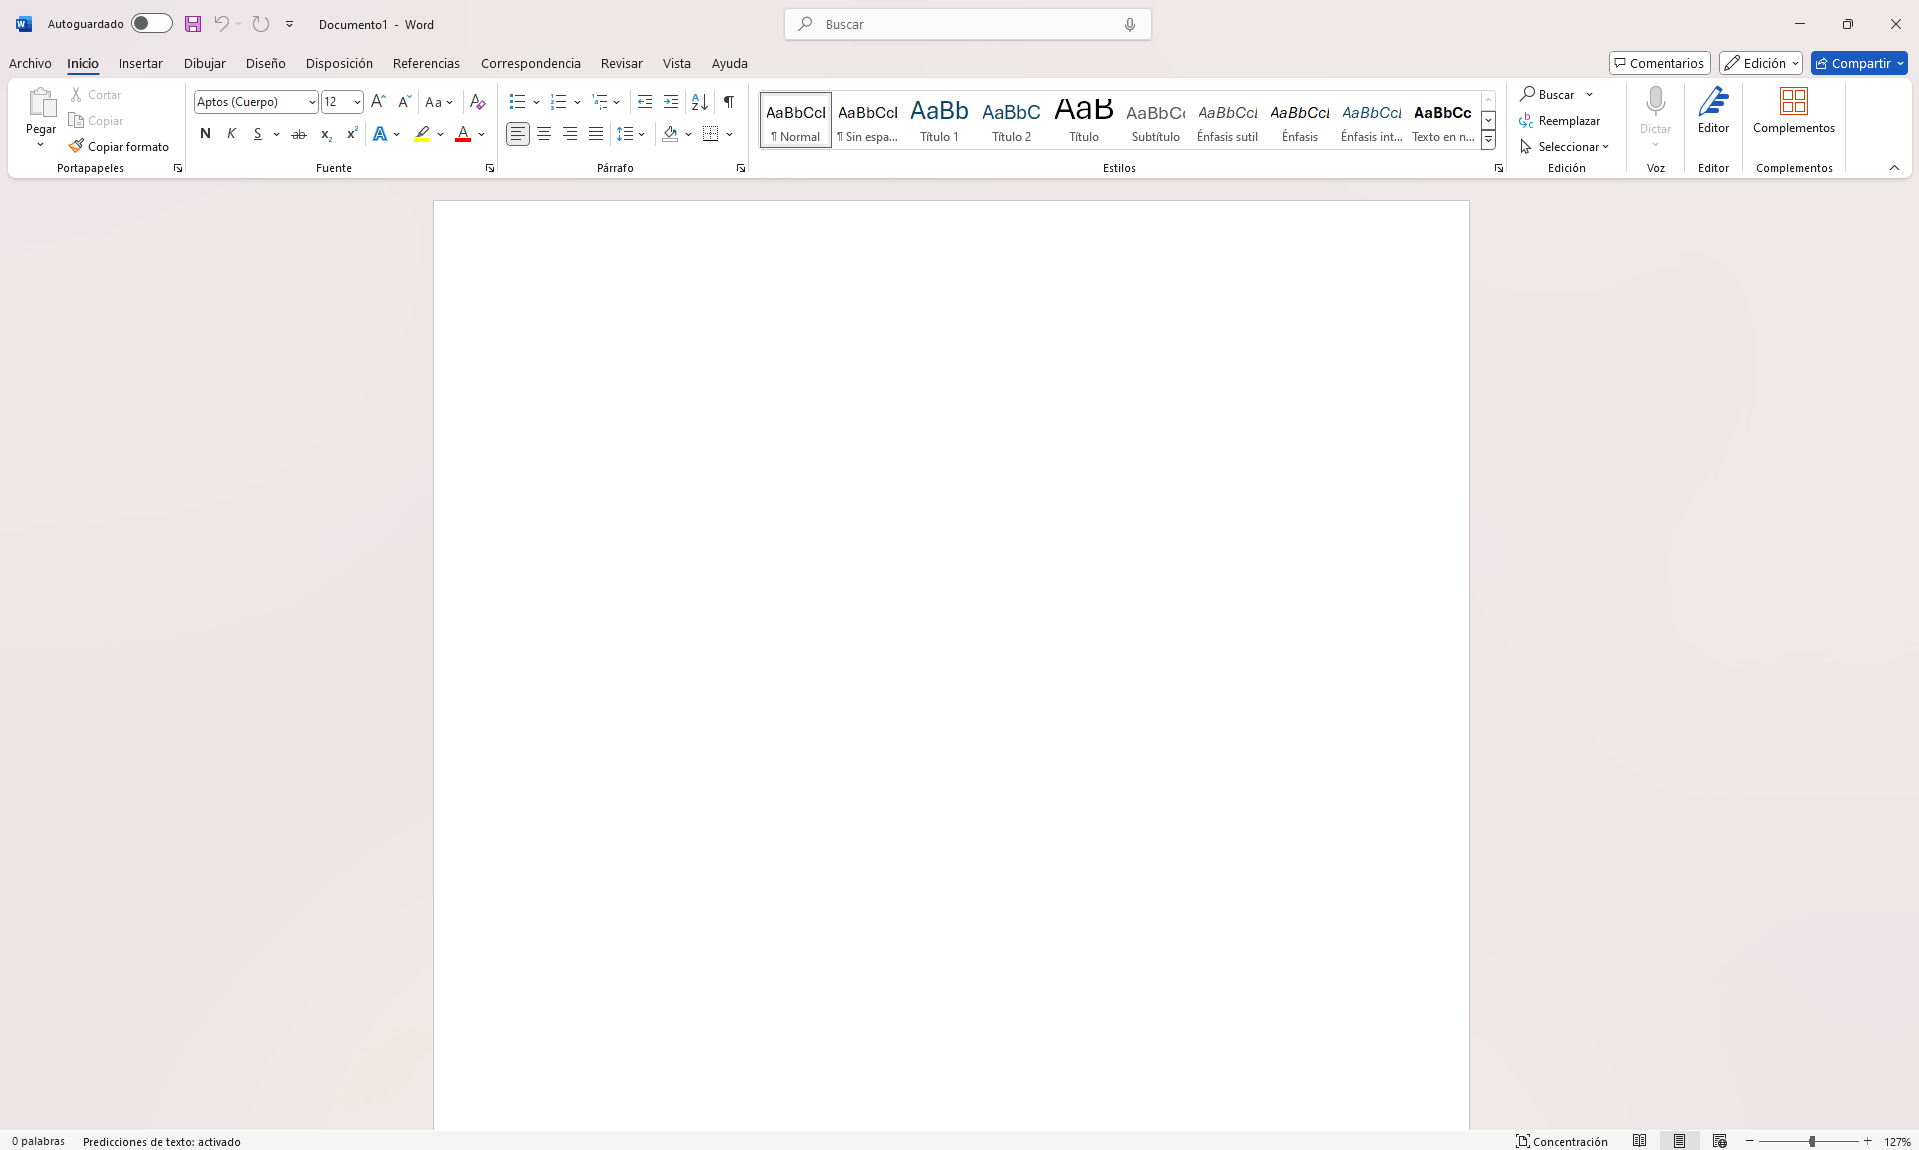
Task: Click the Buscar search field
Action: tap(967, 24)
